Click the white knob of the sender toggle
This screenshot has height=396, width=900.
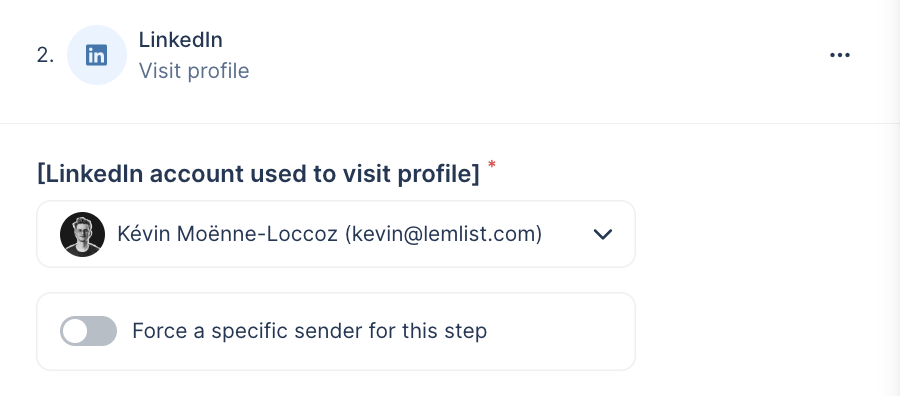75,331
